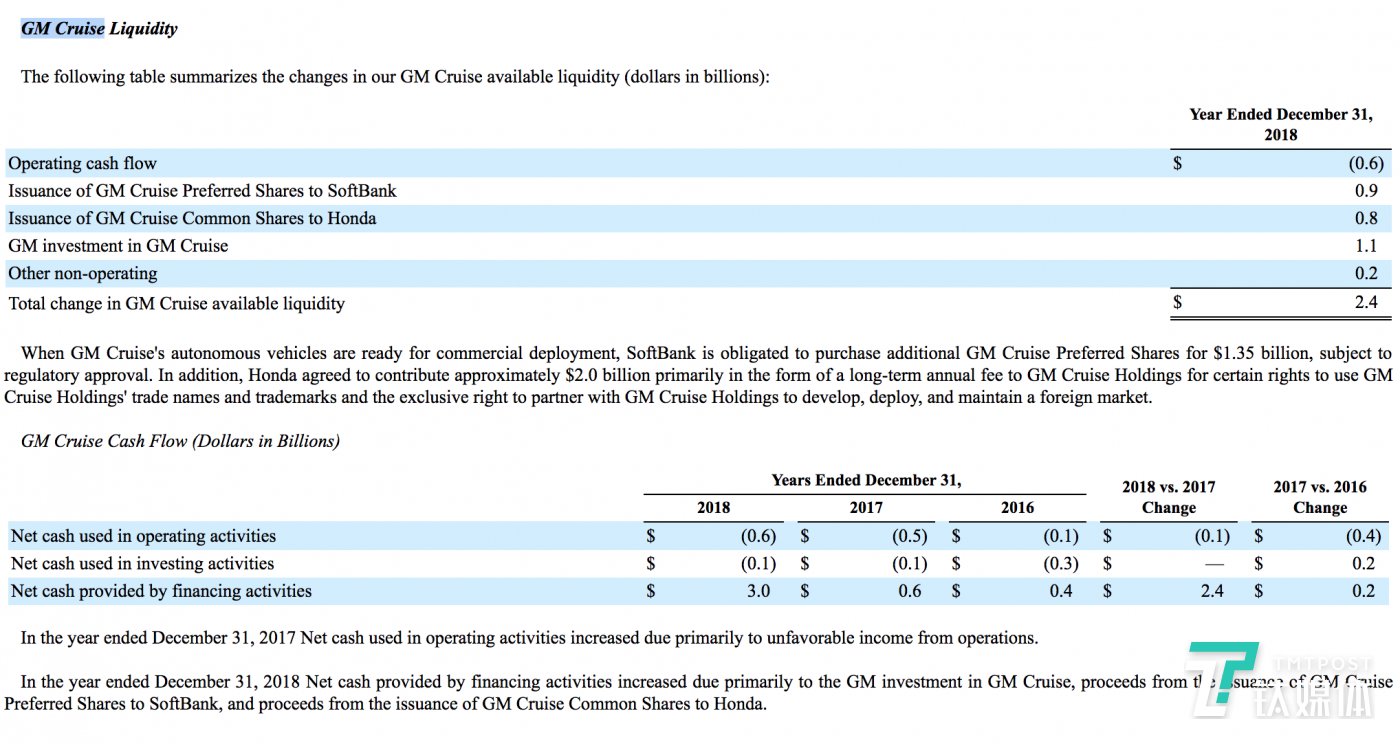Click the 3.0 financing activities value for 2018
Screen dimensions: 1400x744
point(758,591)
